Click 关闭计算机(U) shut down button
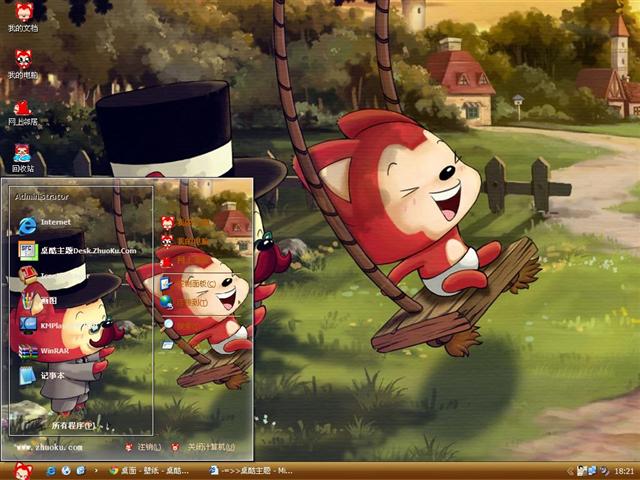 (x=203, y=447)
